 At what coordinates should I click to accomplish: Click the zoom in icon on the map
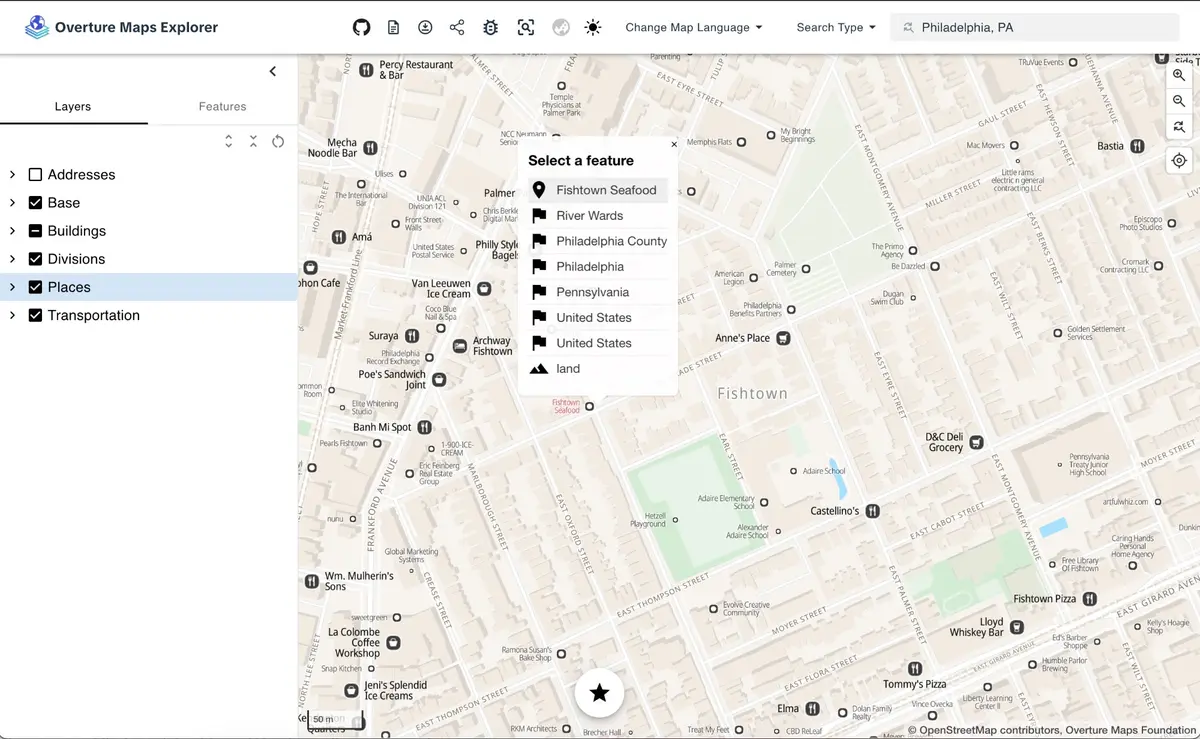1179,75
